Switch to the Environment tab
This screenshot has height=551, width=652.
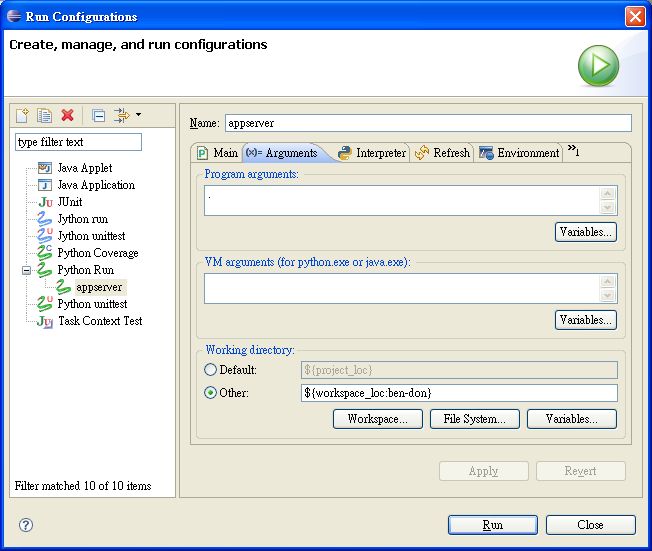click(x=519, y=153)
